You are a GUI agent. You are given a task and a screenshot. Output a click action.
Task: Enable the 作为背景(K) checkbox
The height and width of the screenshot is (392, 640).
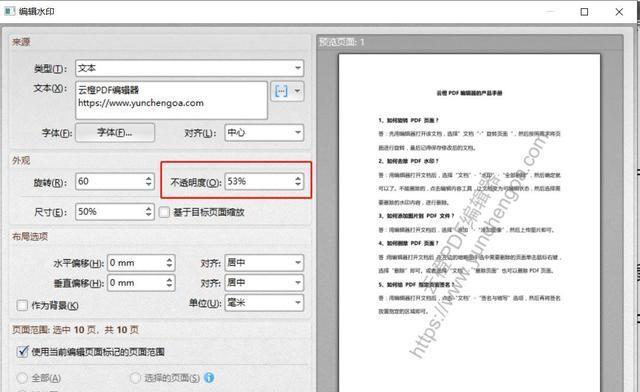point(22,305)
